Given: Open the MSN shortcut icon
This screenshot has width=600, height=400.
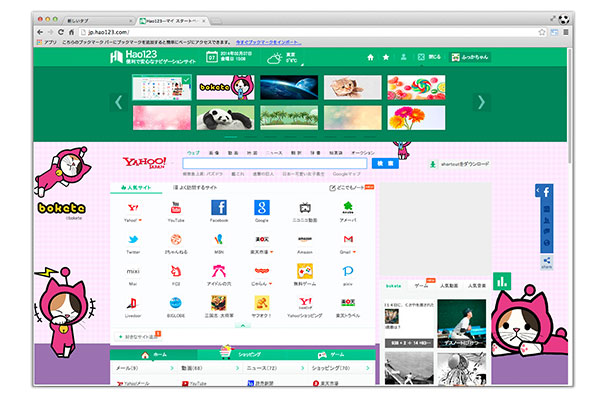Looking at the screenshot, I should (x=219, y=240).
